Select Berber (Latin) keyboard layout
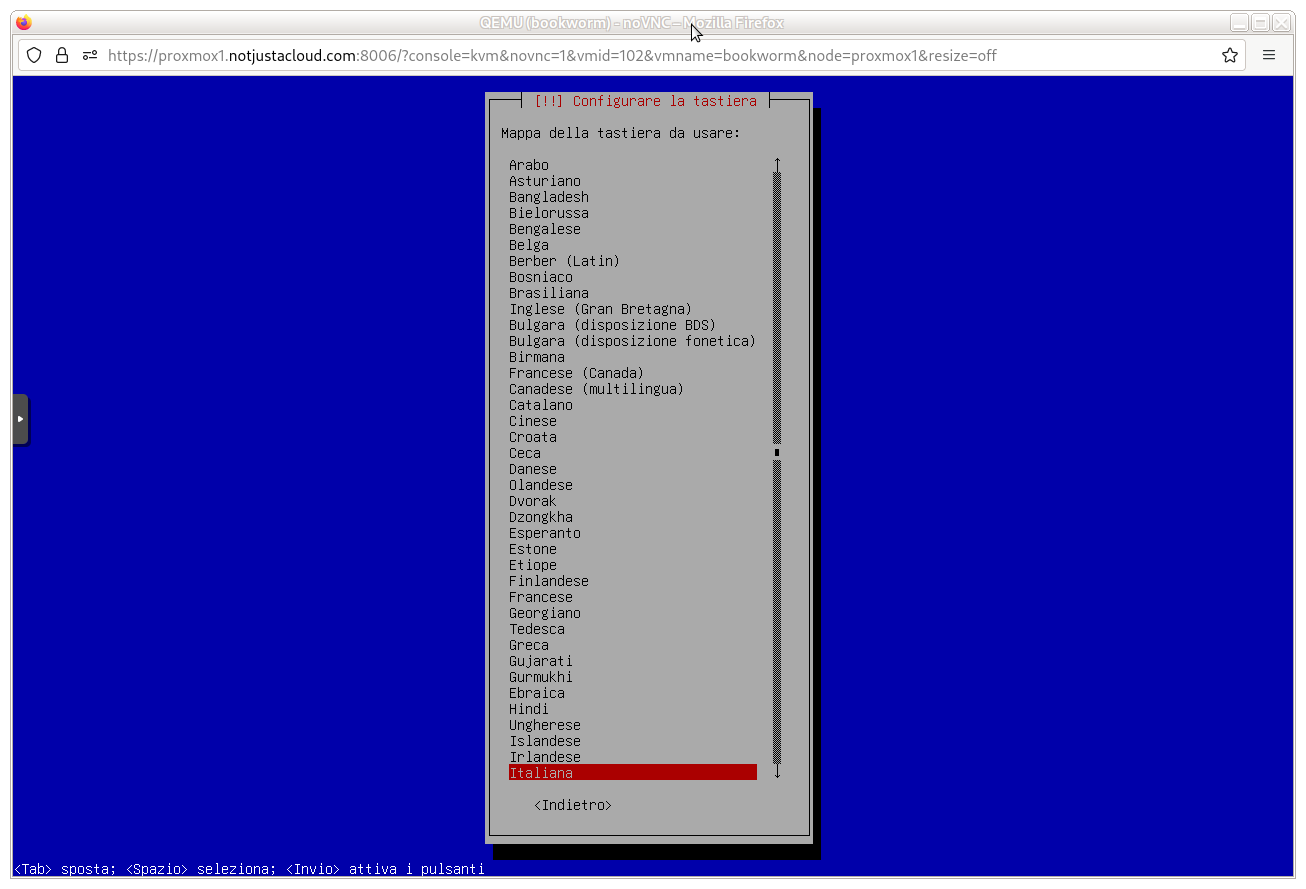This screenshot has height=889, width=1306. (565, 261)
